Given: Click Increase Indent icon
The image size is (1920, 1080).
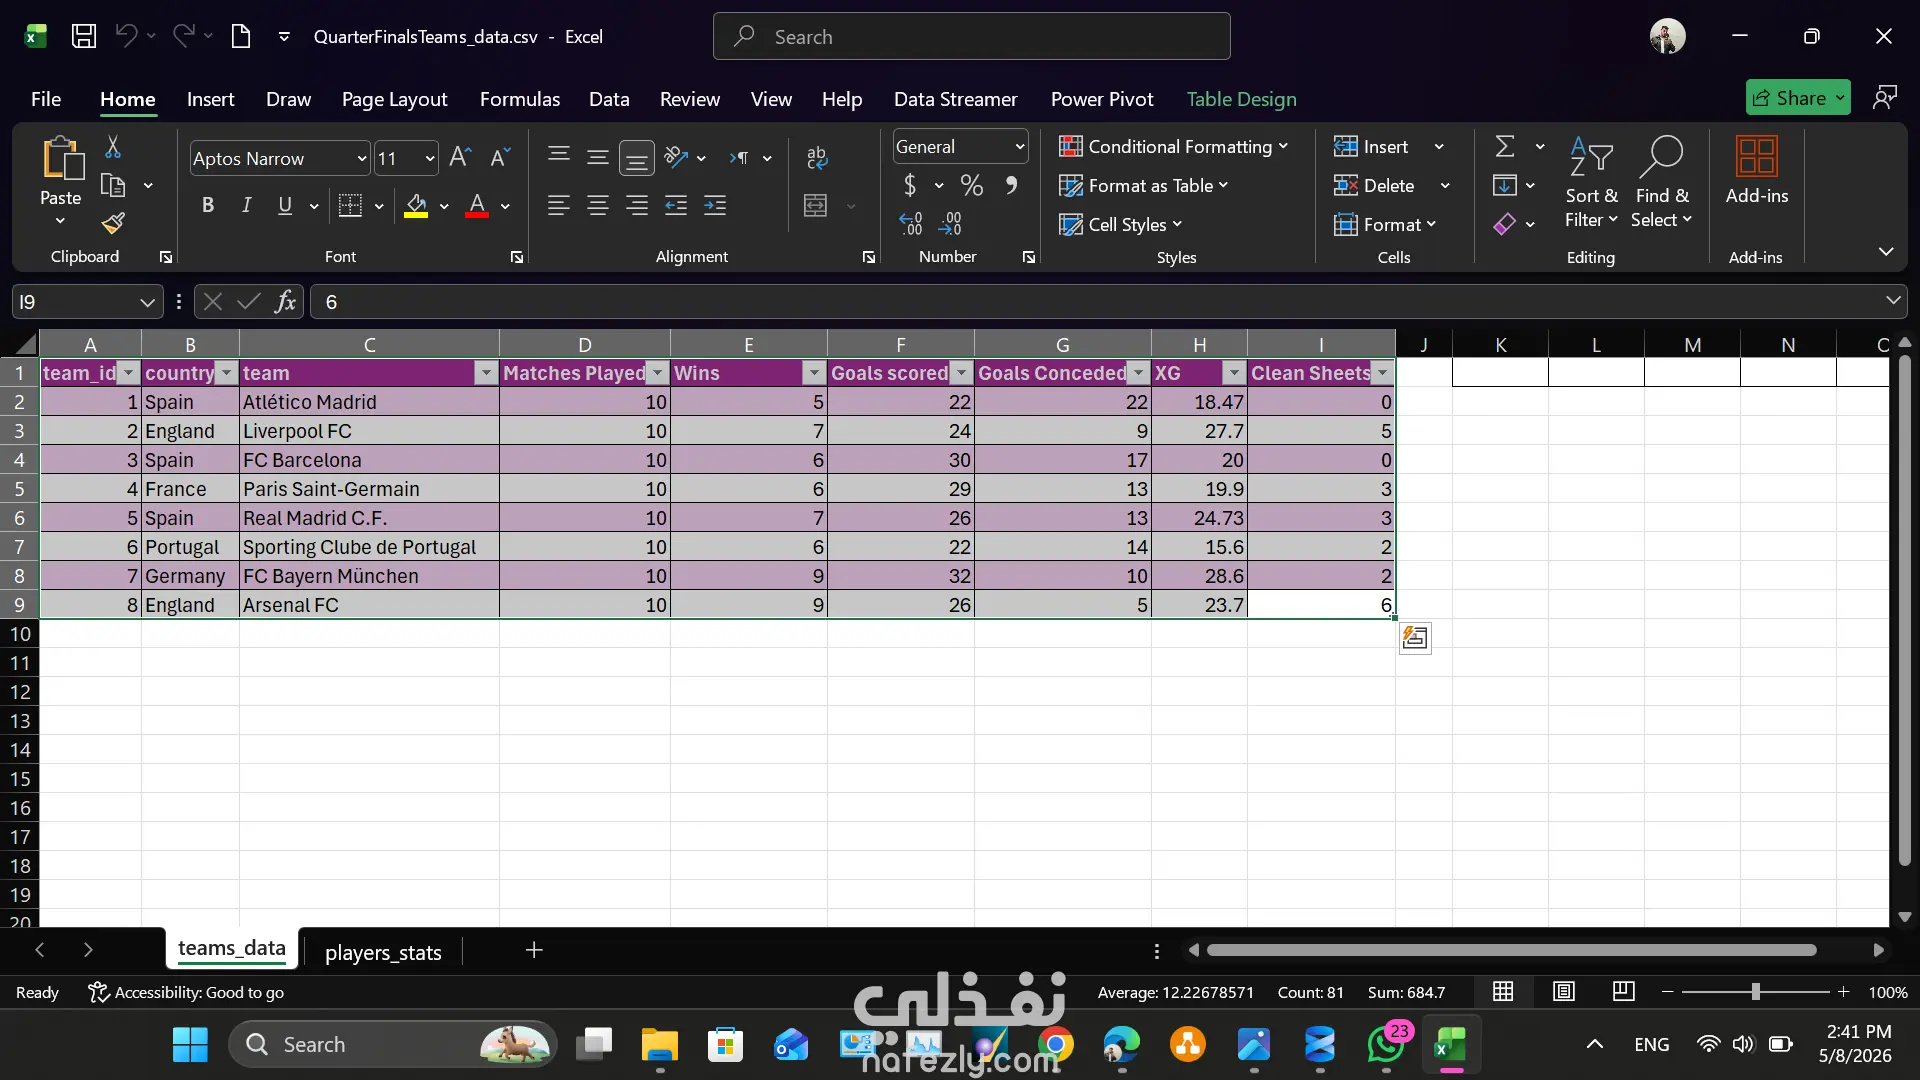Looking at the screenshot, I should coord(715,206).
